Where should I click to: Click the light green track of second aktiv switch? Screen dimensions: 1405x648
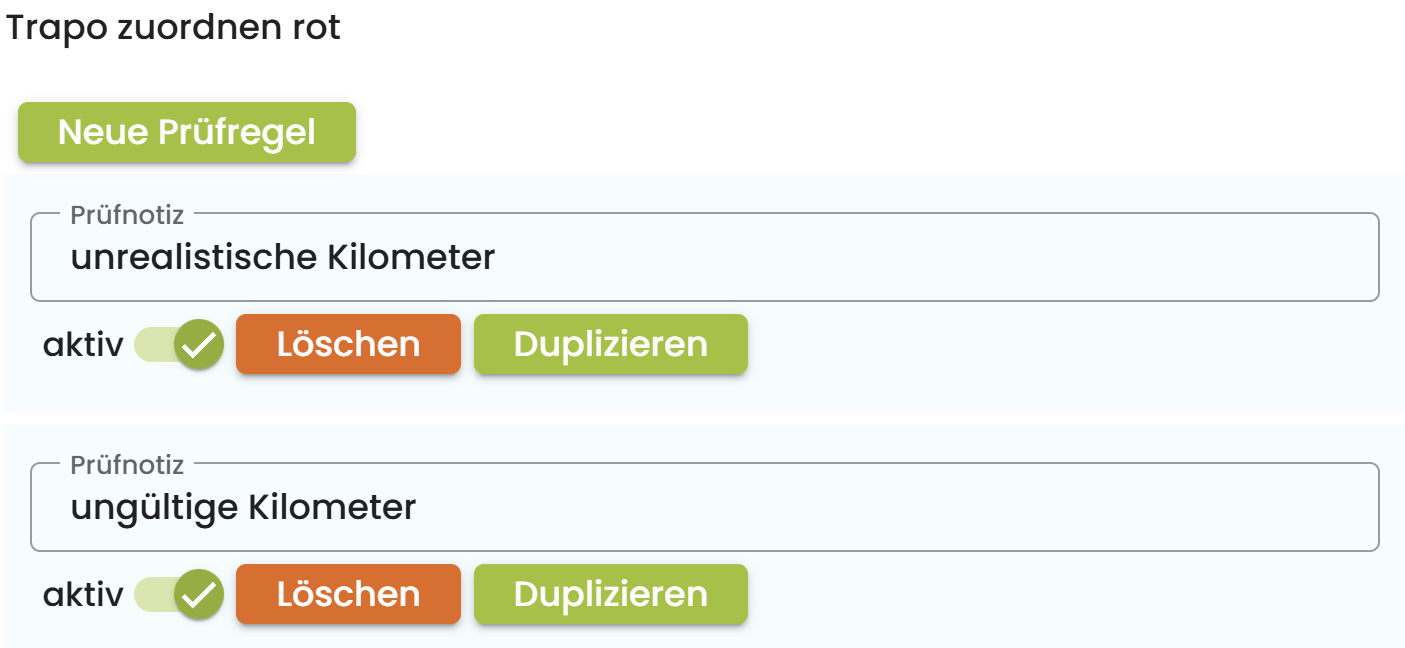coord(150,595)
